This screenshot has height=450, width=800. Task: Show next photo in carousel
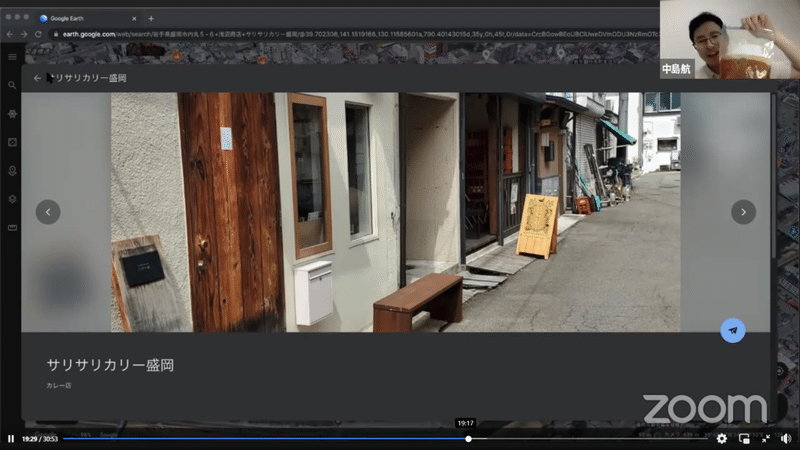click(x=743, y=212)
